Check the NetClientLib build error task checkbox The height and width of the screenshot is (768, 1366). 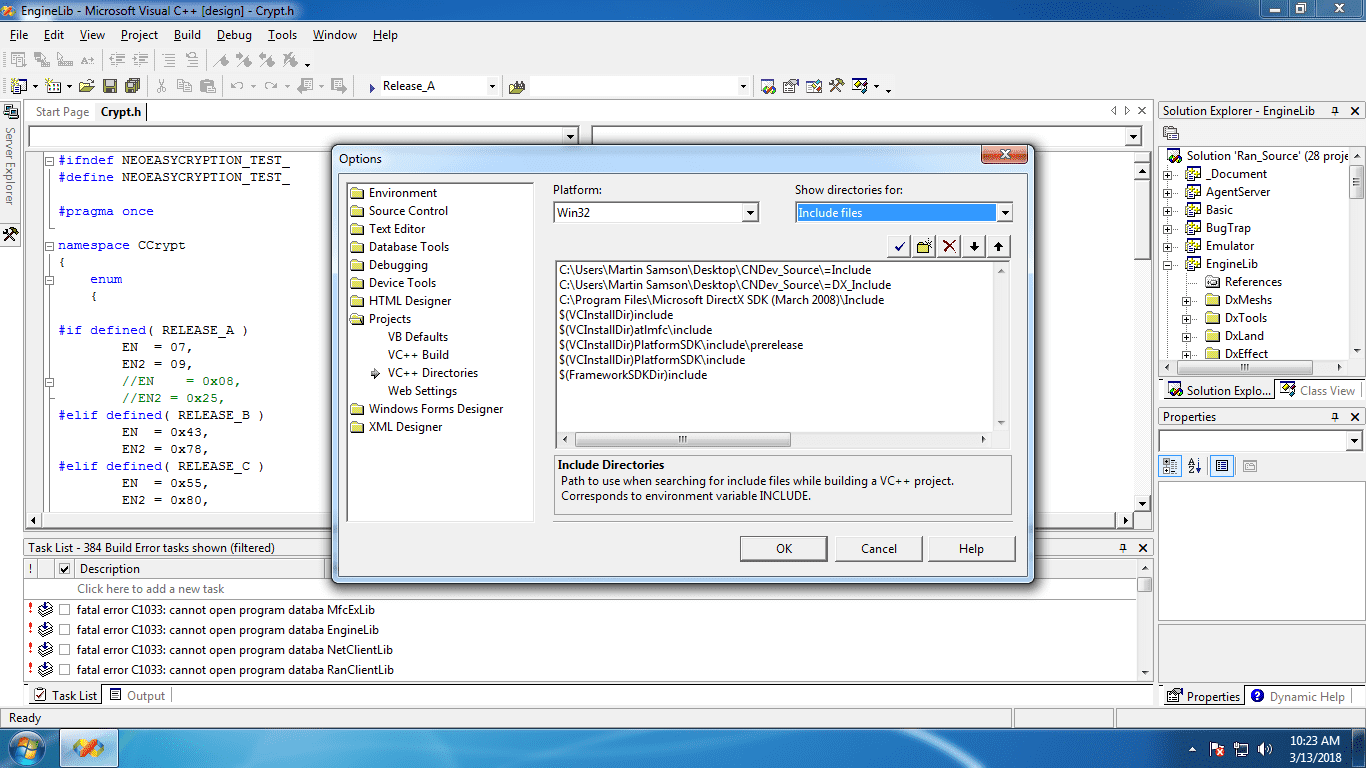65,650
